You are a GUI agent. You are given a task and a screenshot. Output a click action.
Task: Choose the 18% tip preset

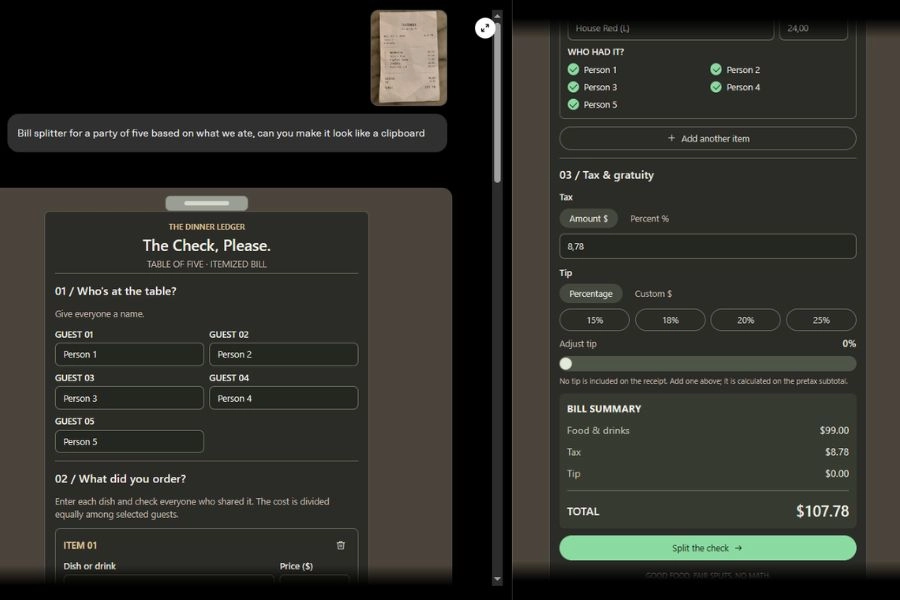pos(670,320)
